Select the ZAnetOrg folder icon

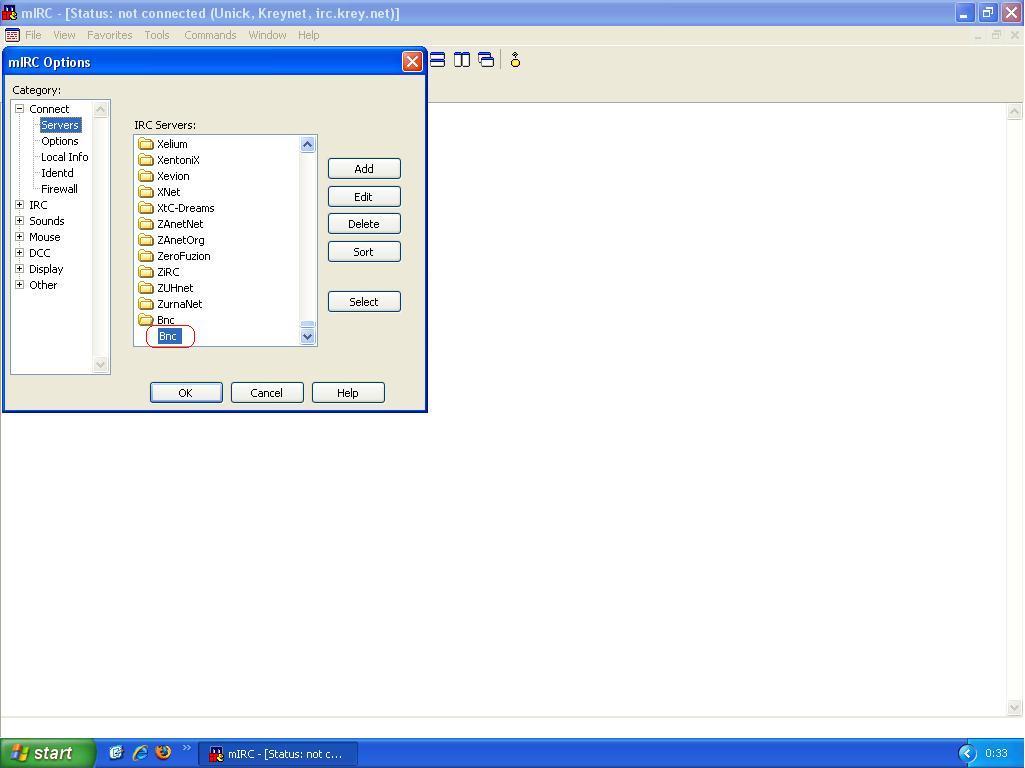[x=146, y=240]
